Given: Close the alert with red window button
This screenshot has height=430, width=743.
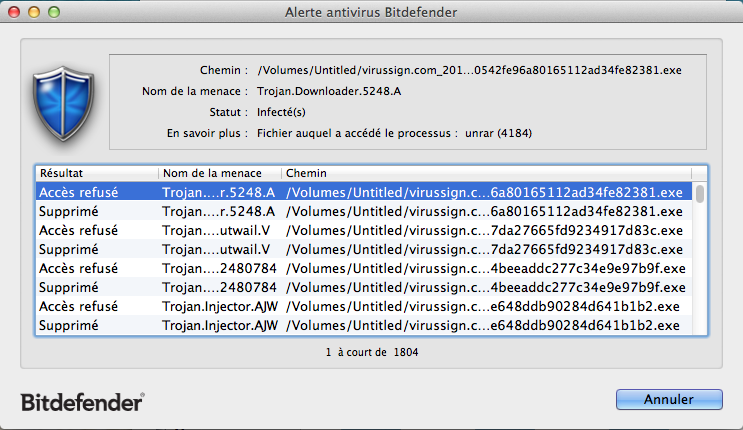Looking at the screenshot, I should pos(14,12).
